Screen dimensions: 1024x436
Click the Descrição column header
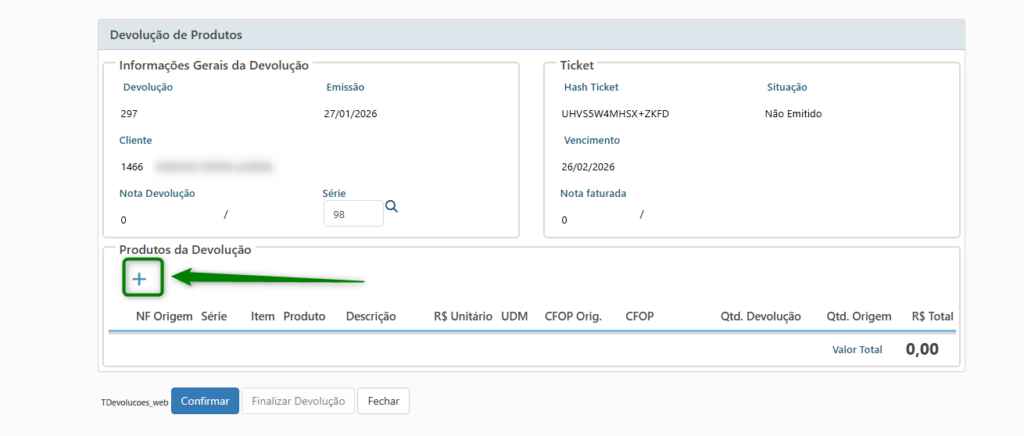[370, 316]
